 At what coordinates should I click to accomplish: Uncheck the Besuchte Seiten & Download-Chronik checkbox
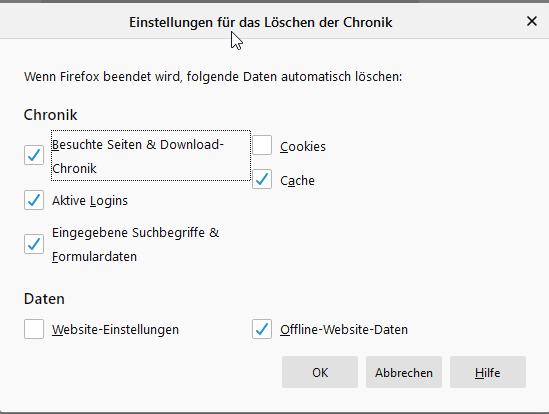(x=34, y=155)
